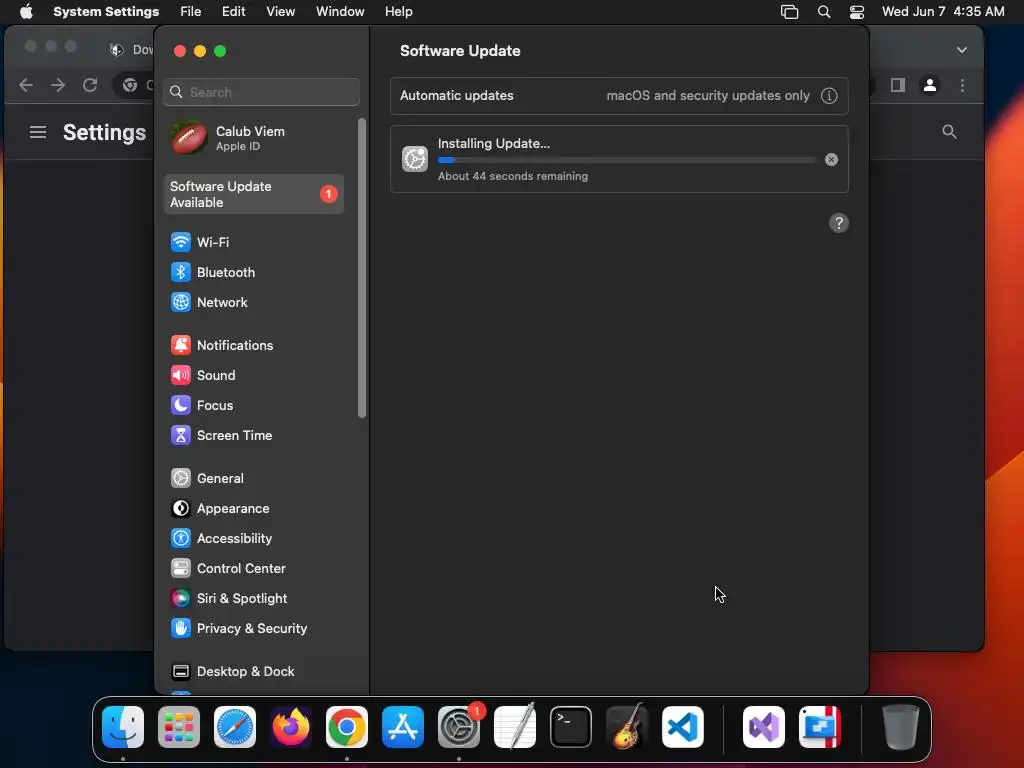
Task: Open Visual Studio from the Dock
Action: tap(764, 727)
